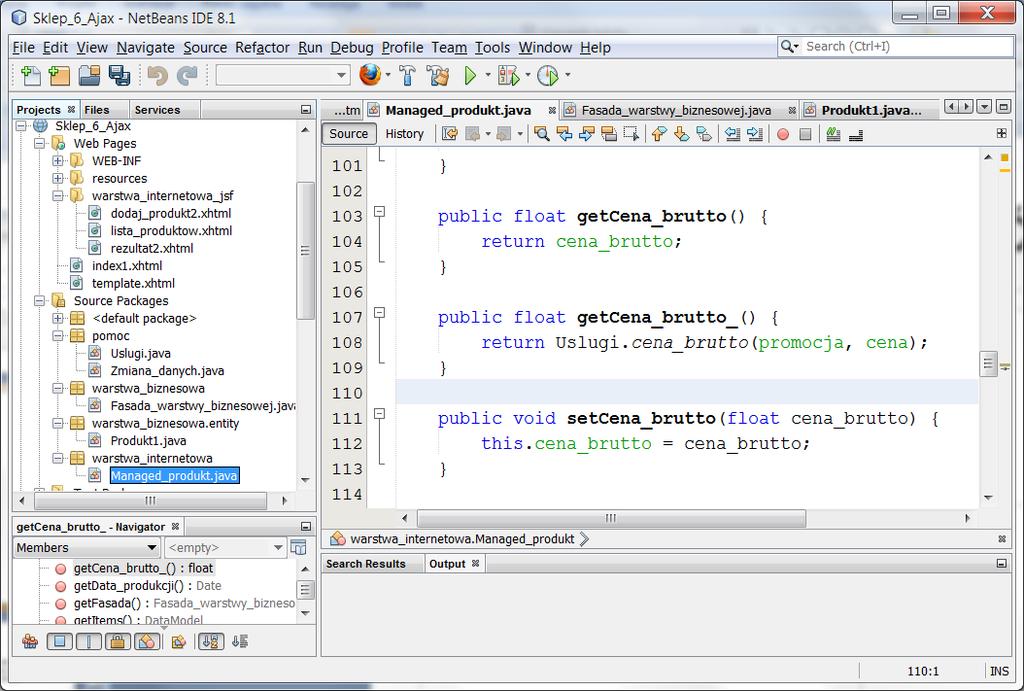Toggle Fully Qualified Names in Navigator
The width and height of the screenshot is (1024, 691).
tap(178, 642)
